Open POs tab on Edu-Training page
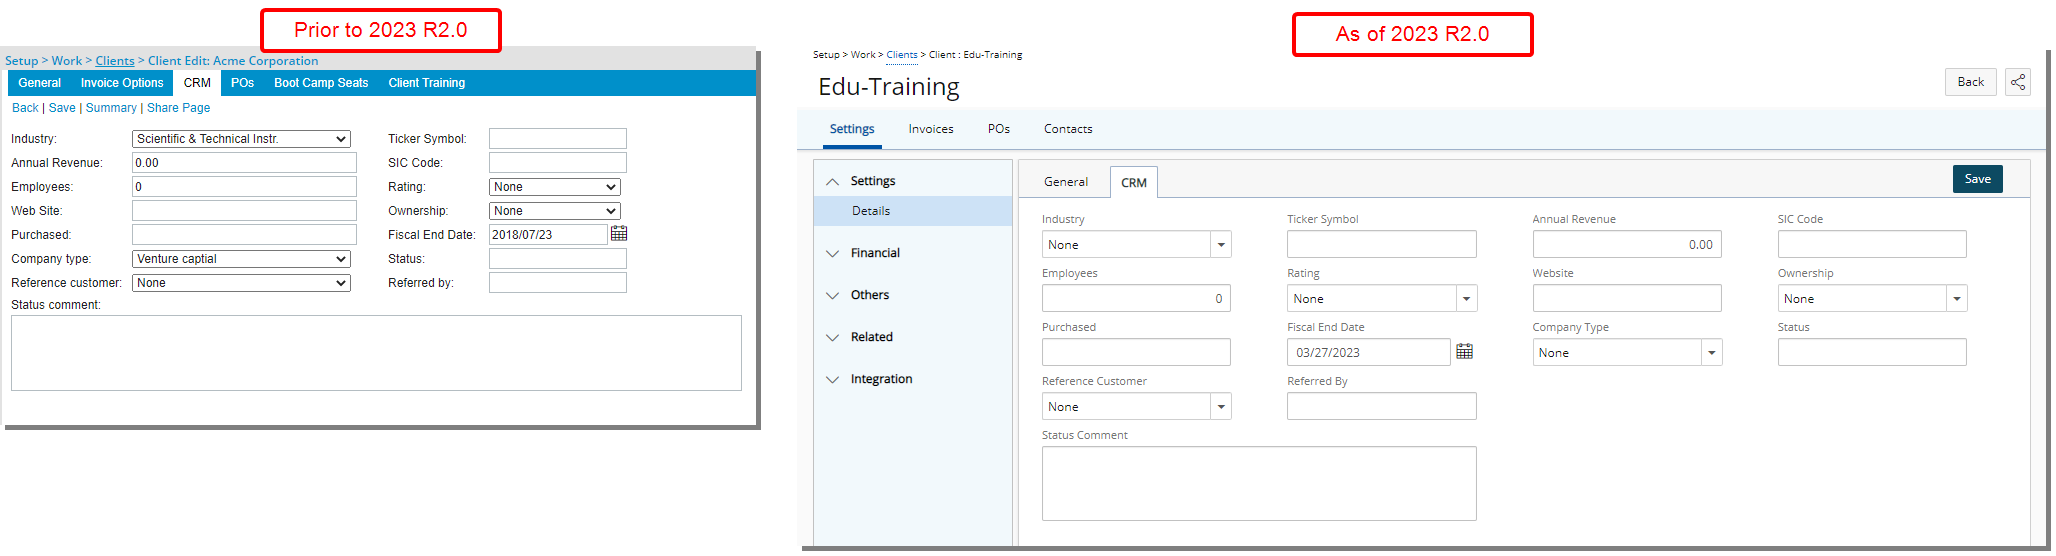The width and height of the screenshot is (2056, 556). point(999,129)
